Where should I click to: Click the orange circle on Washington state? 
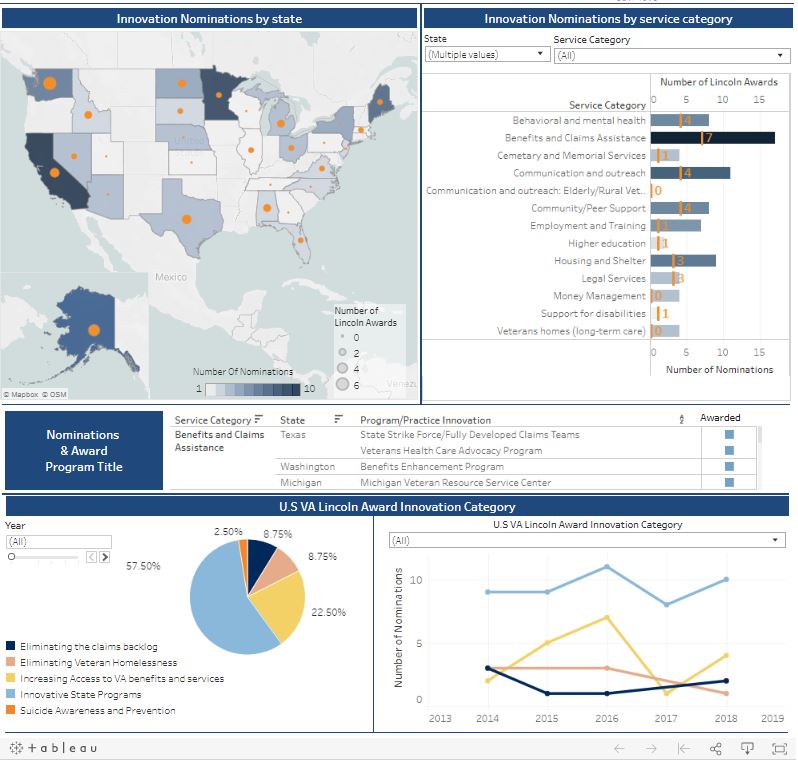click(49, 82)
